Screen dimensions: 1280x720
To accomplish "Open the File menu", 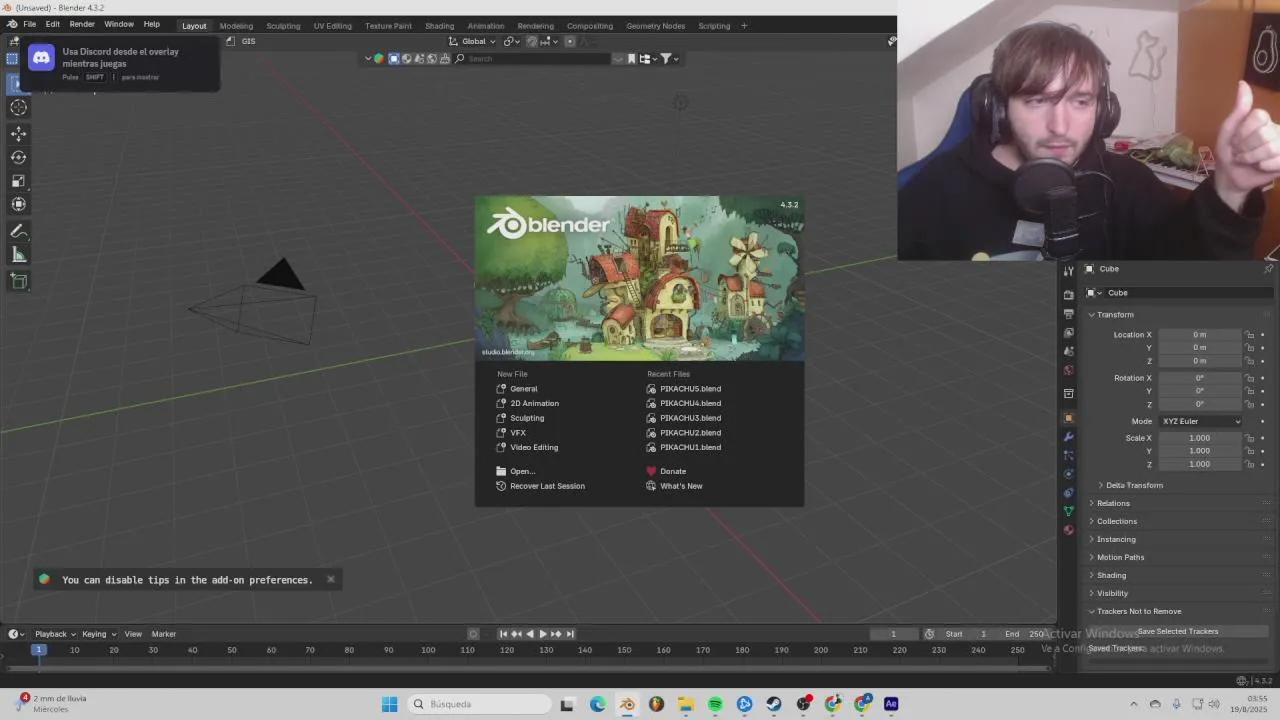I will [30, 24].
